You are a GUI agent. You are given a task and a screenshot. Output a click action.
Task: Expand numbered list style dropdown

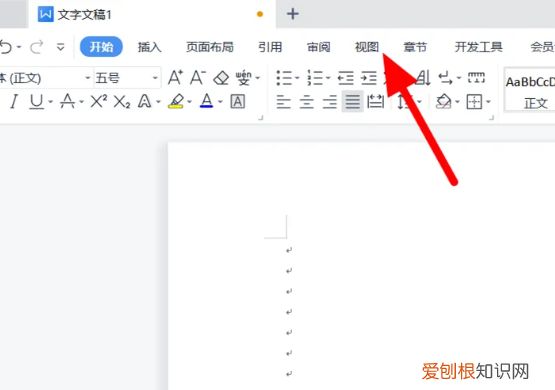pos(328,78)
